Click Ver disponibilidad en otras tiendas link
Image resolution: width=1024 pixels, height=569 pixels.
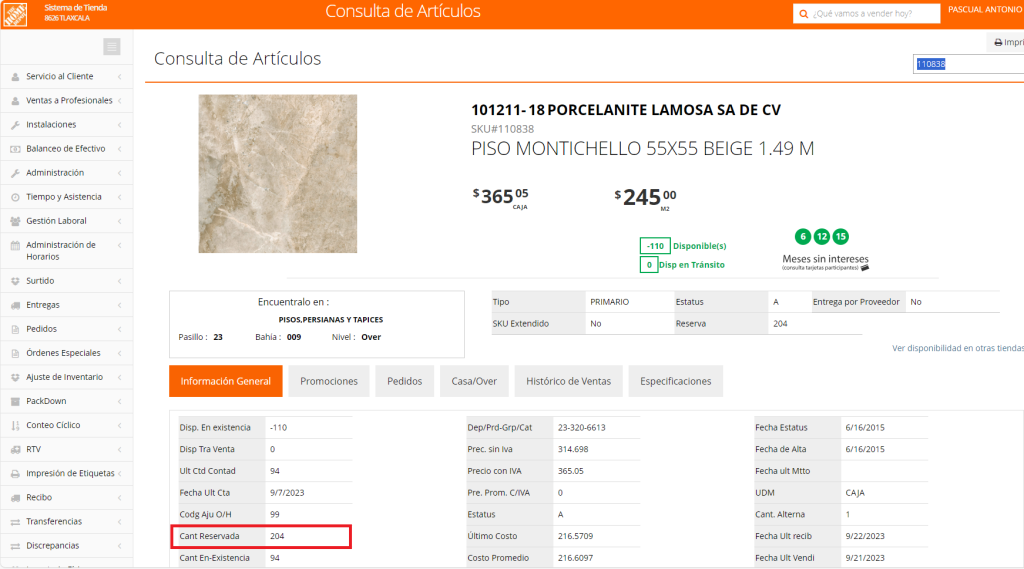[957, 348]
